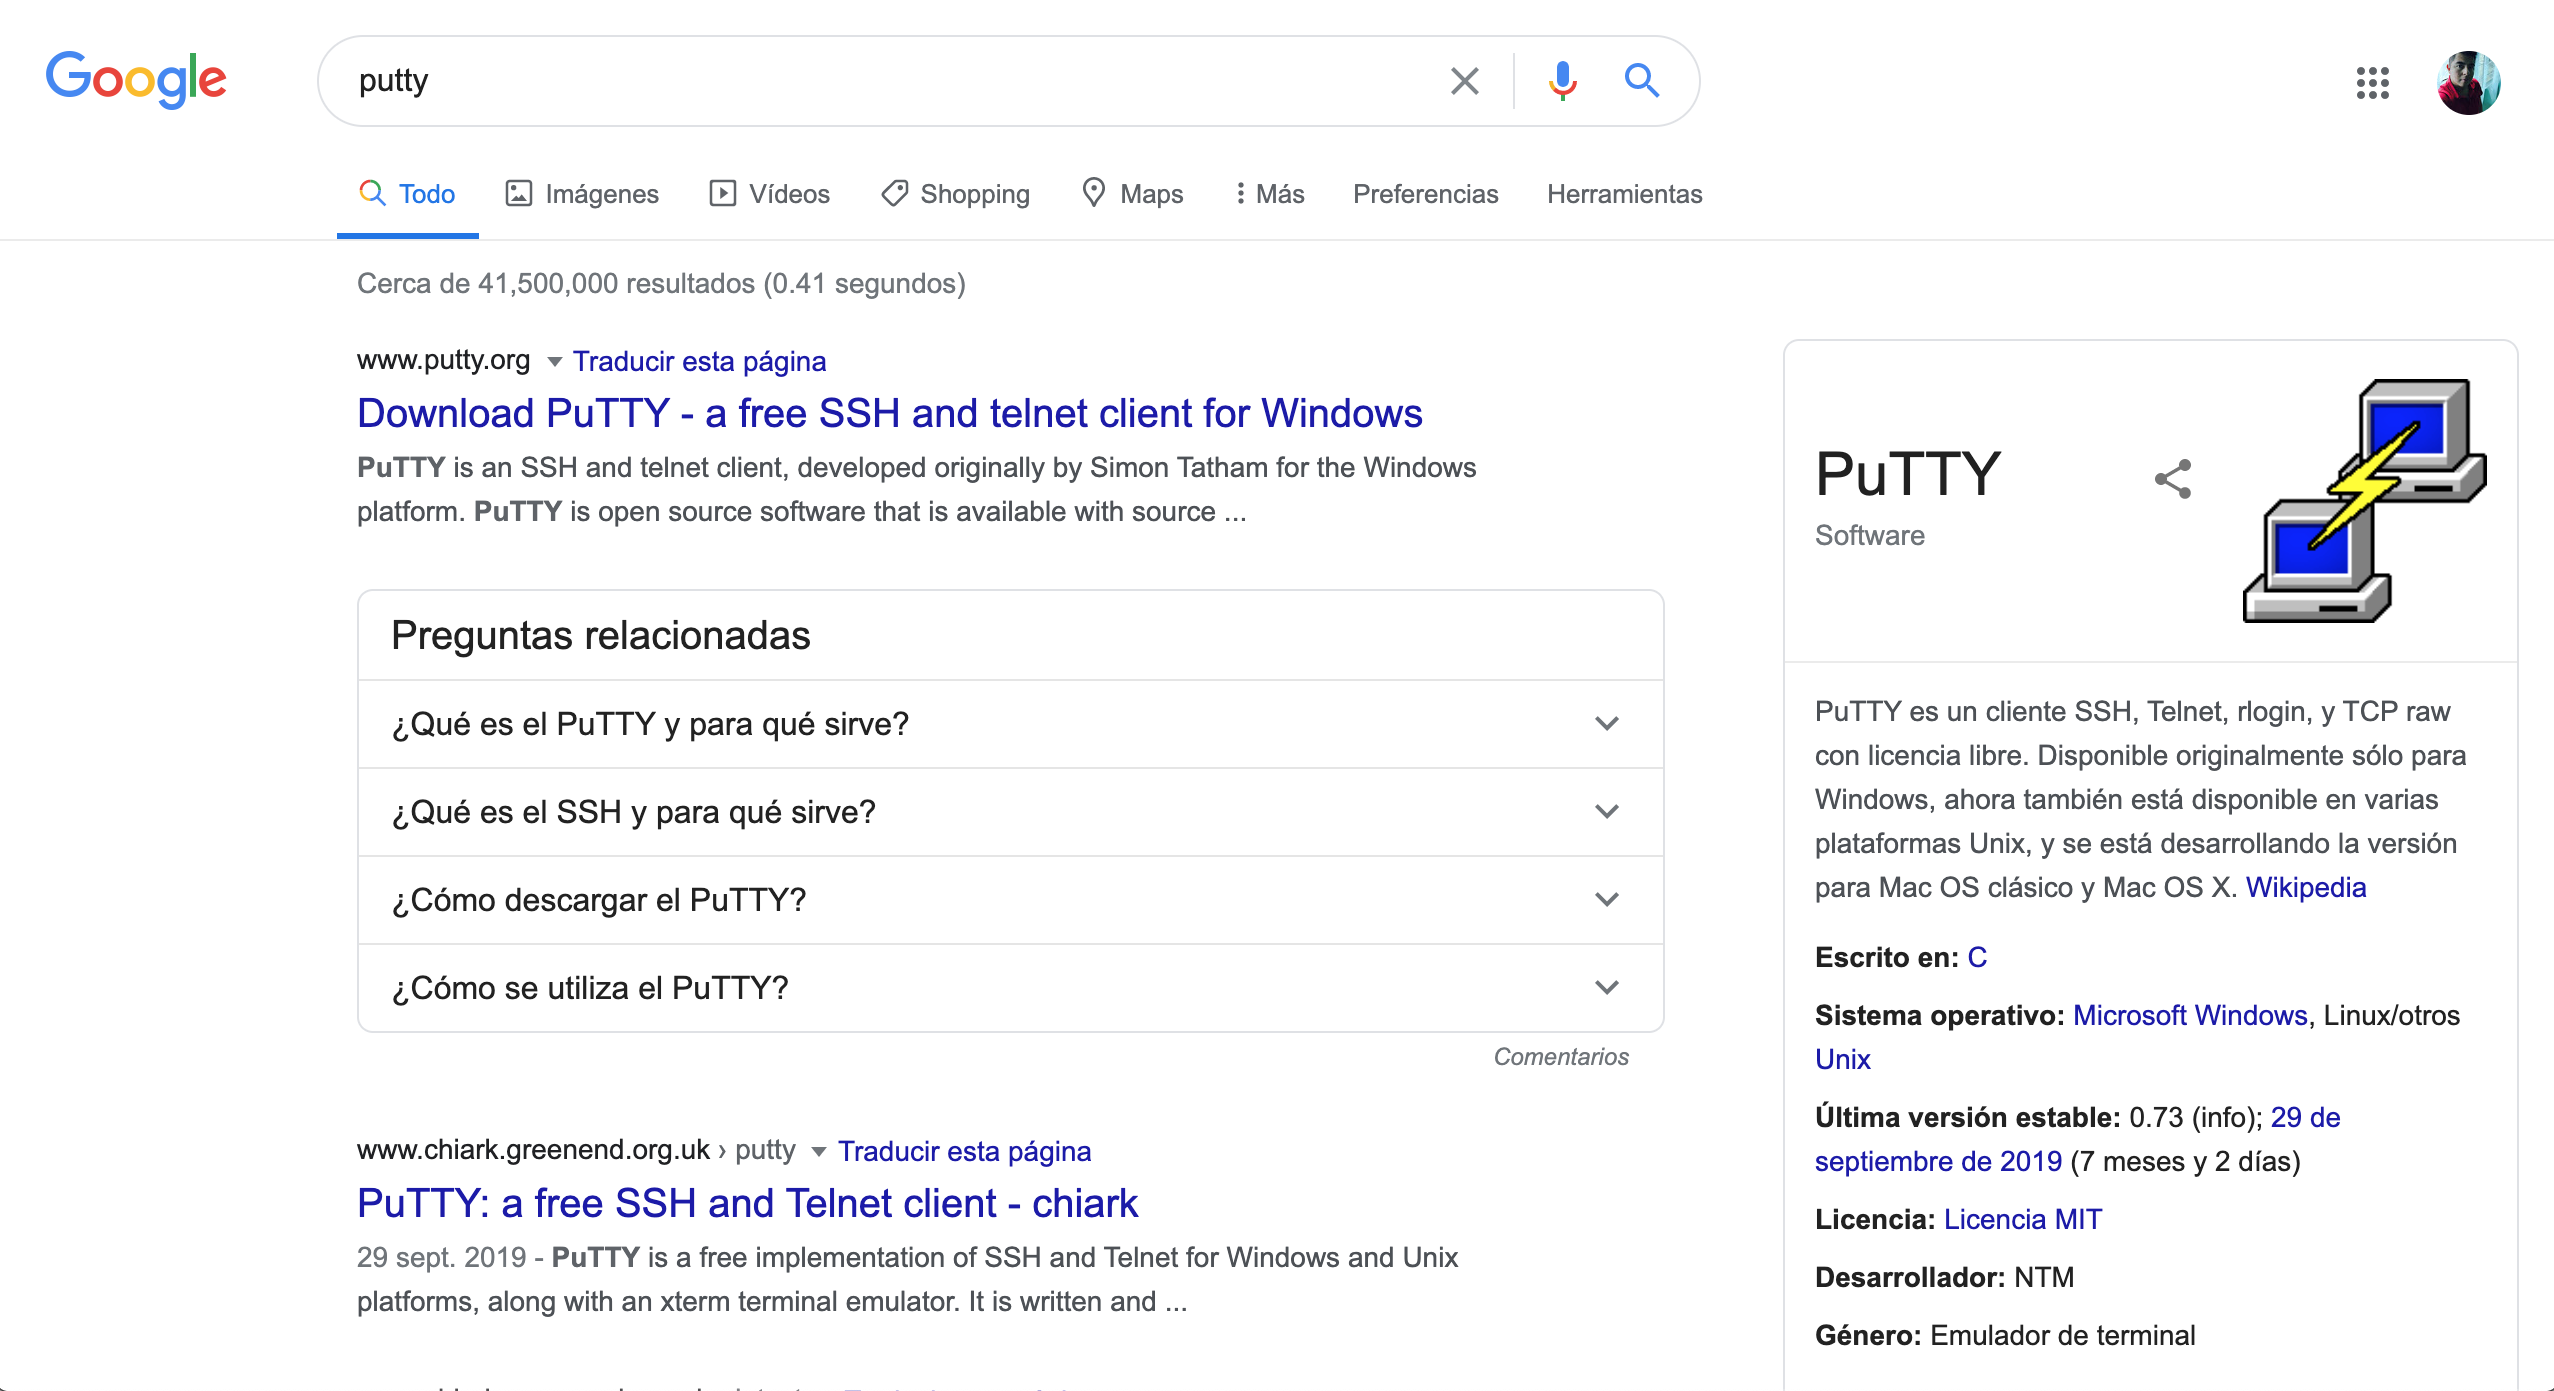Open the Google apps grid
This screenshot has height=1391, width=2554.
[2372, 83]
